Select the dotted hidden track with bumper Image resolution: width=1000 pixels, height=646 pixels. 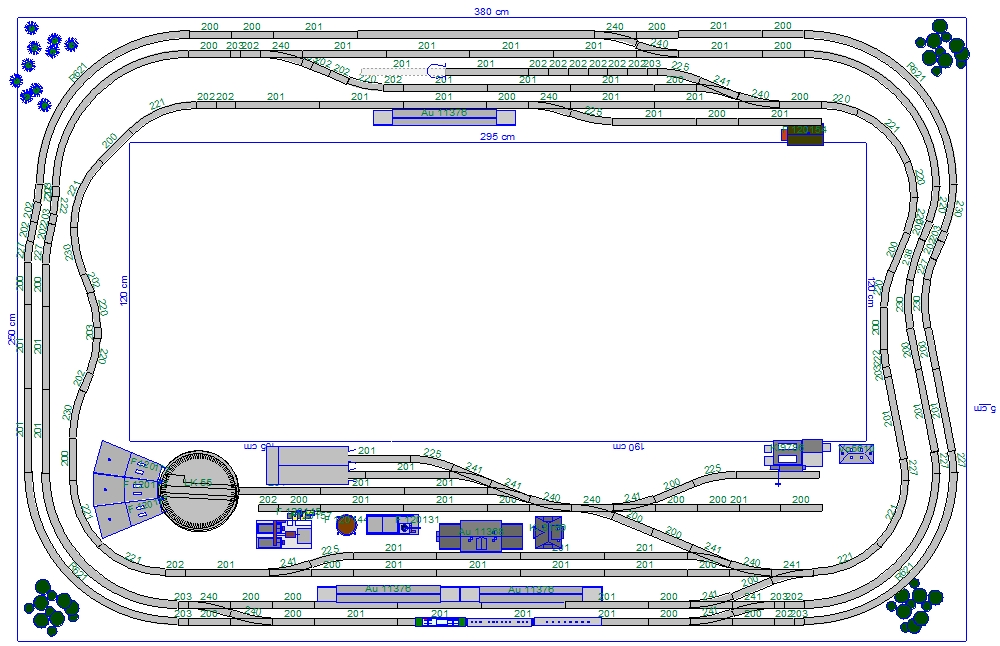click(403, 71)
